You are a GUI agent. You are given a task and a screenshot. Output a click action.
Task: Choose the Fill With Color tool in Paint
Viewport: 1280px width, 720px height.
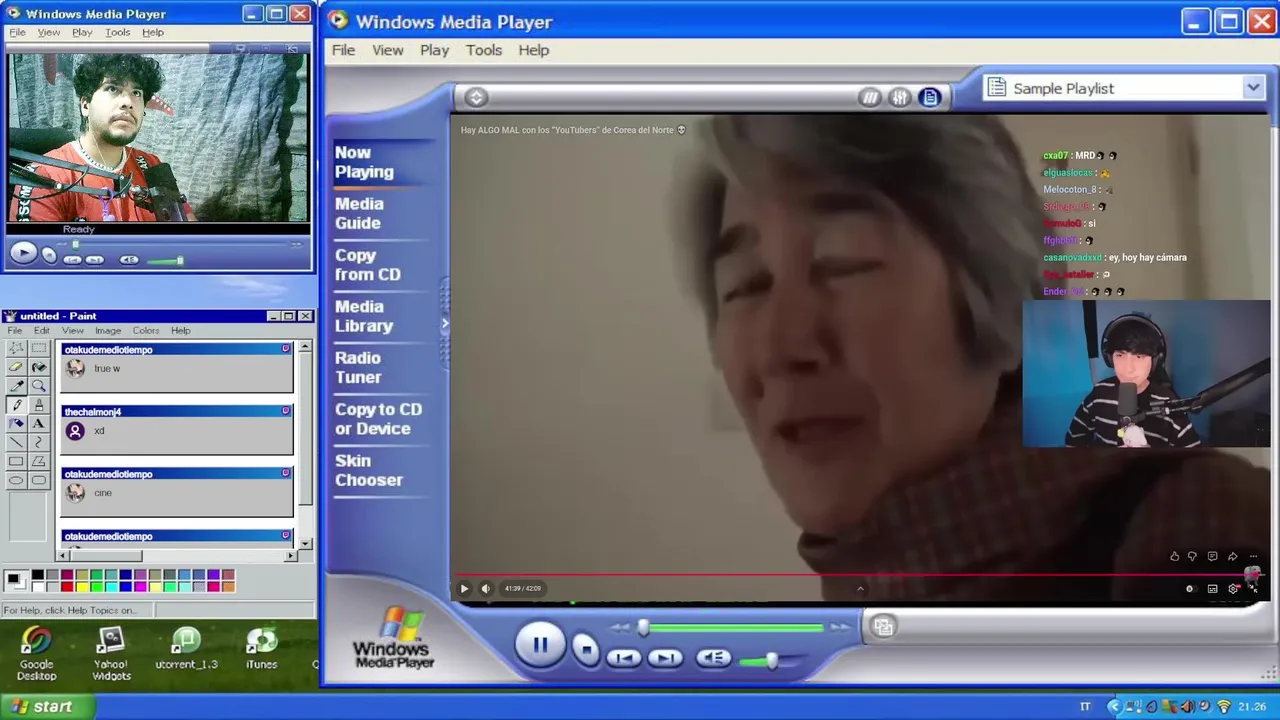point(38,367)
